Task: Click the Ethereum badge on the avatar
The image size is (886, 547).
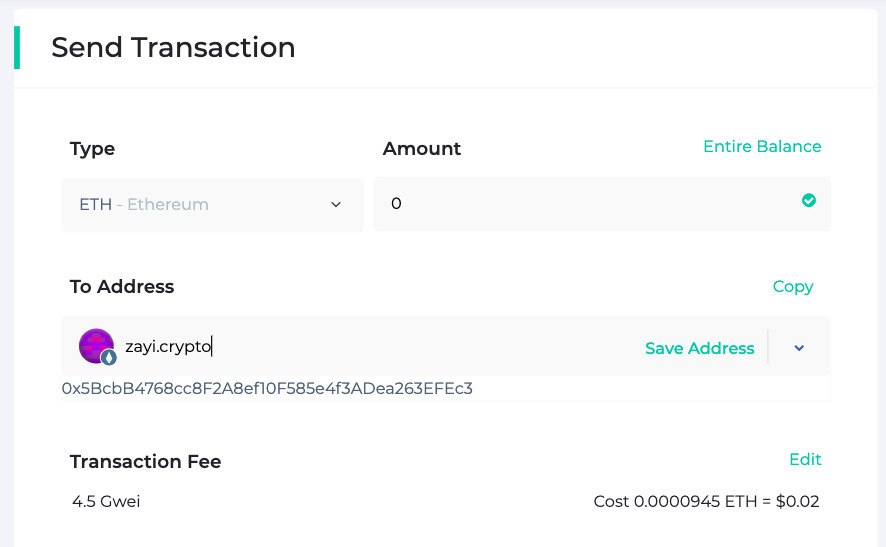Action: click(x=109, y=357)
